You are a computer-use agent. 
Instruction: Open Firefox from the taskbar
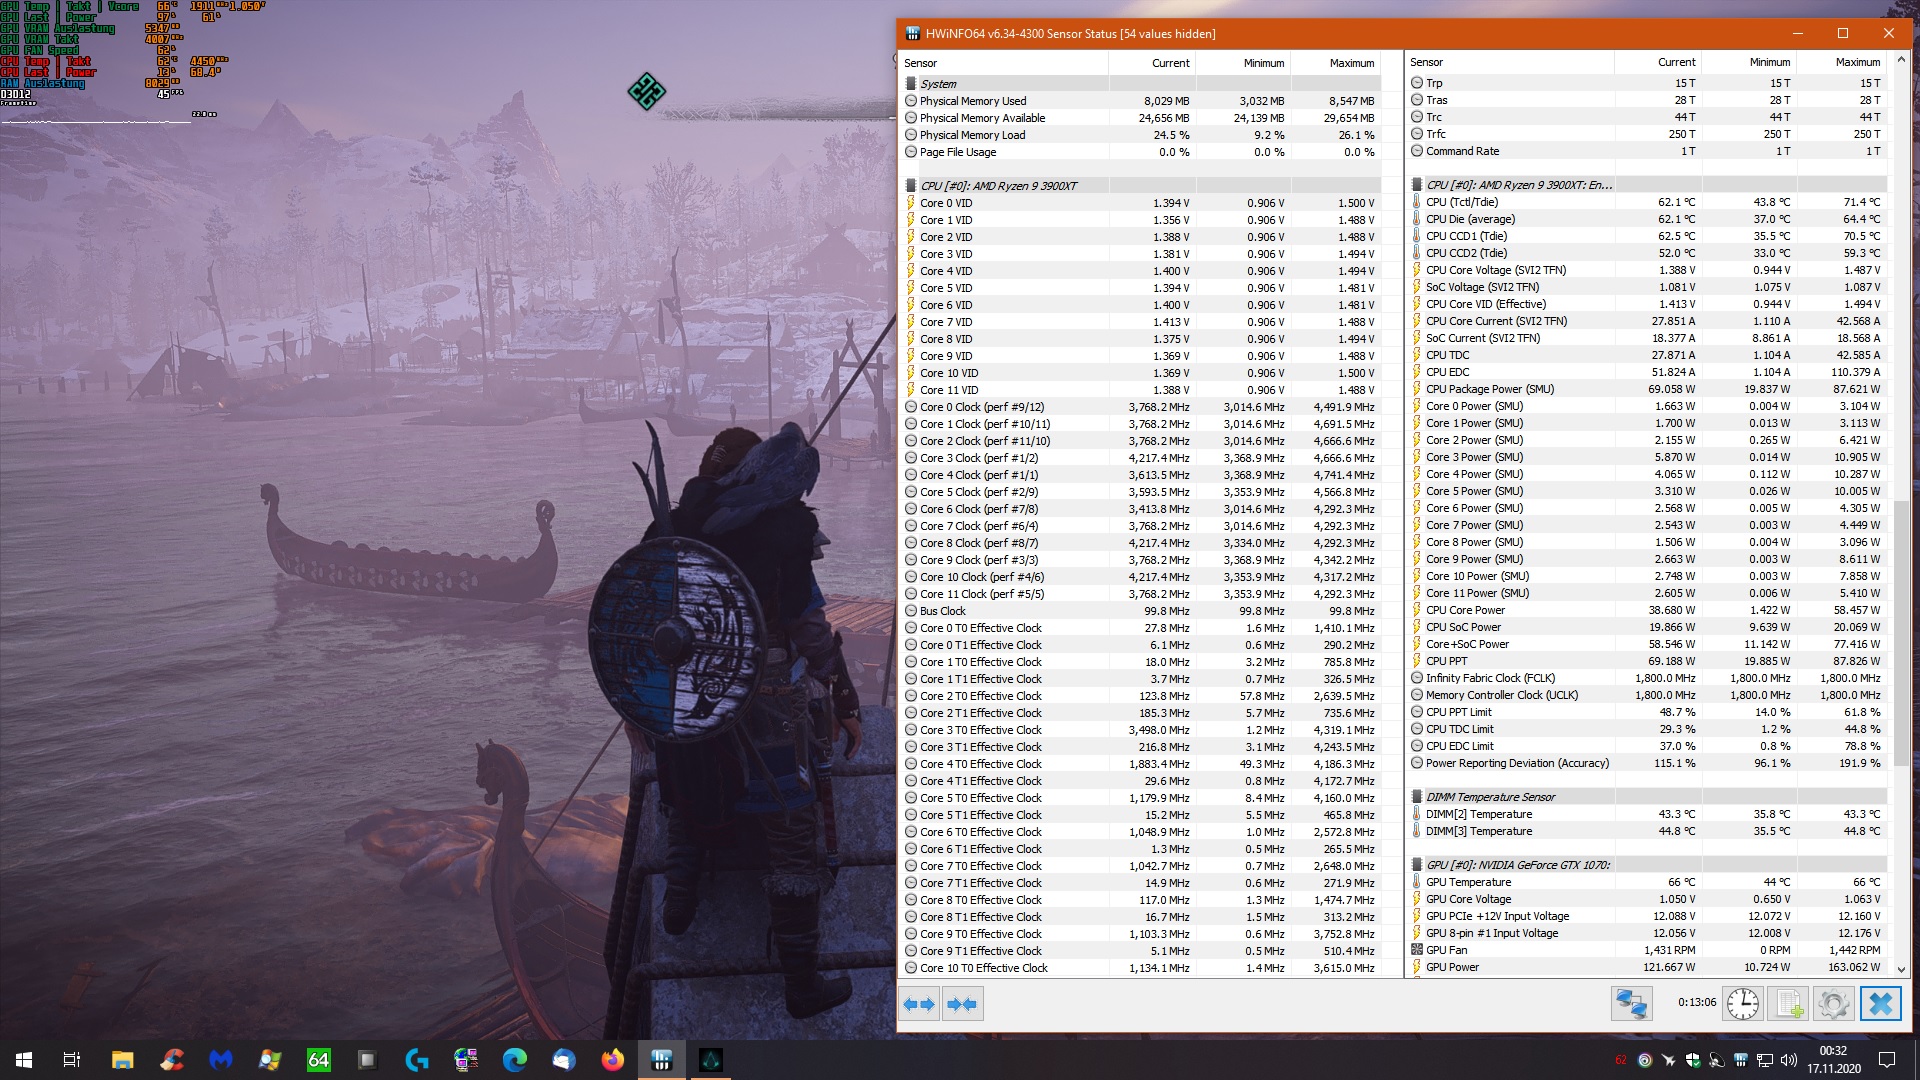tap(612, 1060)
